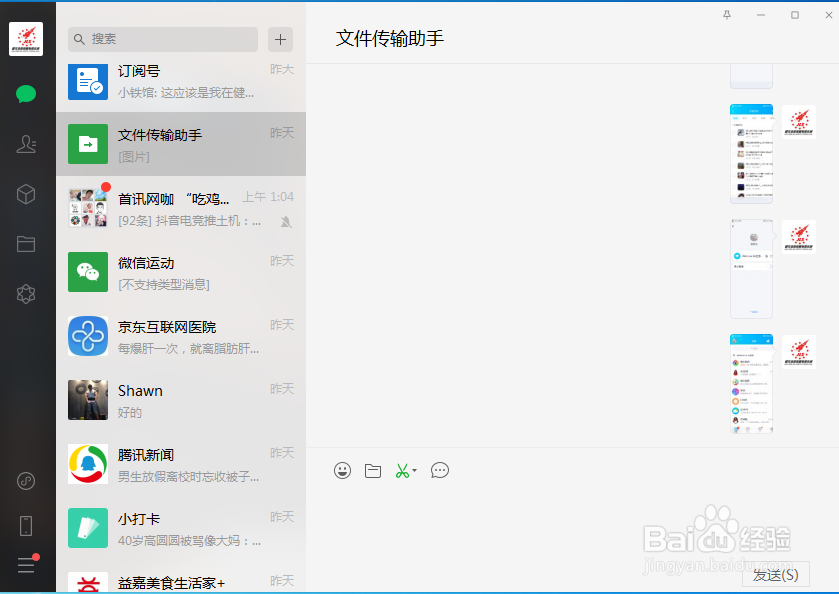Open Favorites via the folder sidebar icon
This screenshot has height=594, width=839.
pos(25,244)
